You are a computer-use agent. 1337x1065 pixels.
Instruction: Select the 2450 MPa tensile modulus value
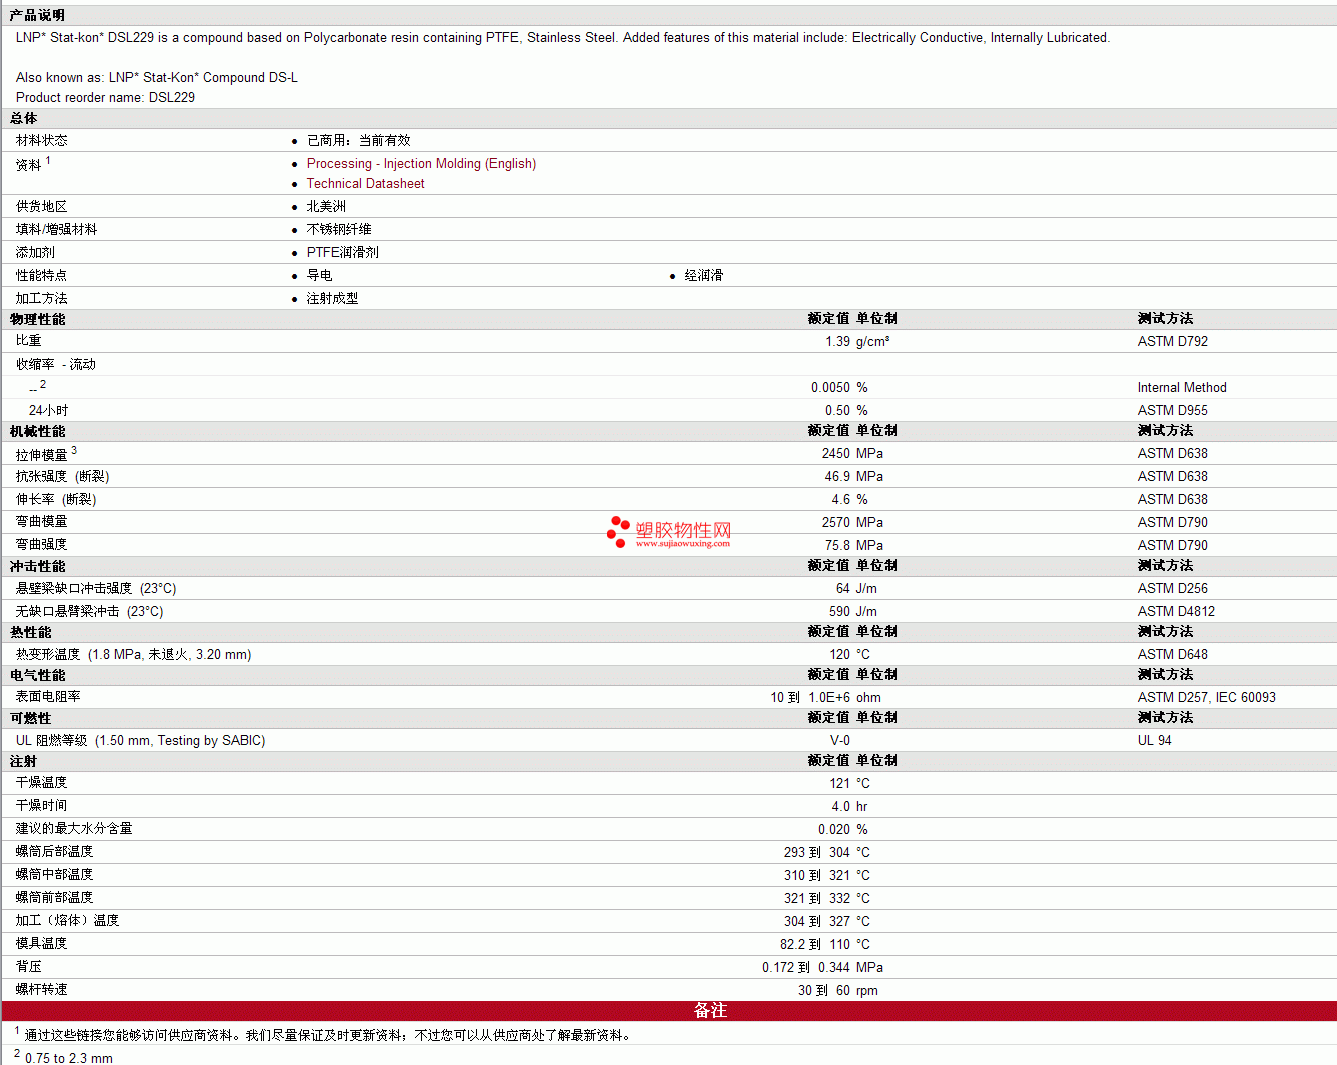(852, 454)
